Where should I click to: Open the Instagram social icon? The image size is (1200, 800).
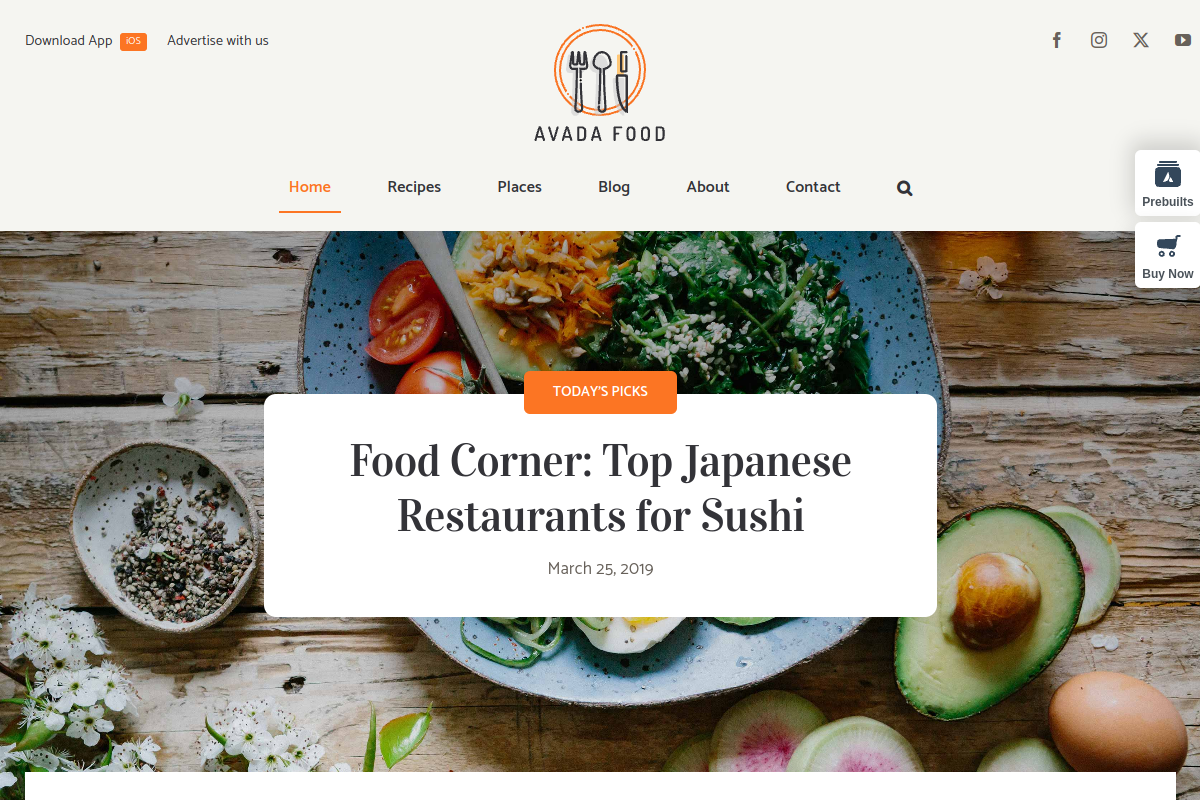1099,40
